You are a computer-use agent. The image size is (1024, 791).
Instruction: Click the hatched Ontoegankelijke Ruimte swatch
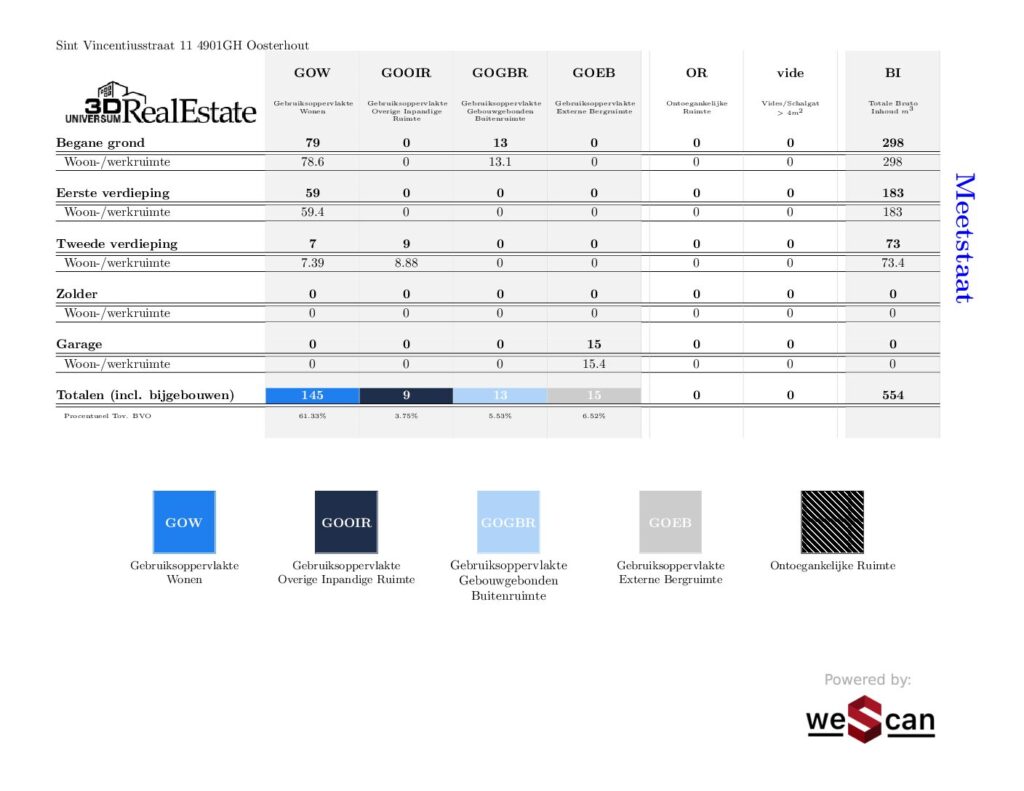[x=832, y=522]
